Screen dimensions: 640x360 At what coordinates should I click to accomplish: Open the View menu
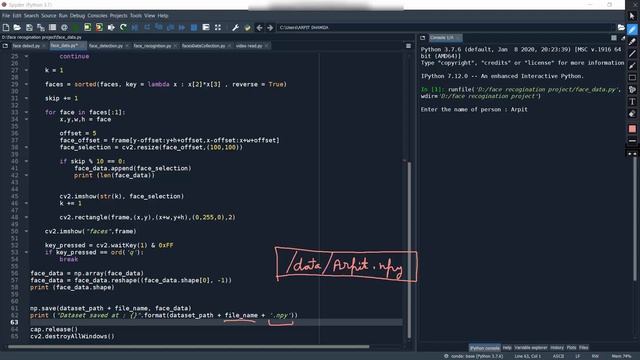[149, 16]
